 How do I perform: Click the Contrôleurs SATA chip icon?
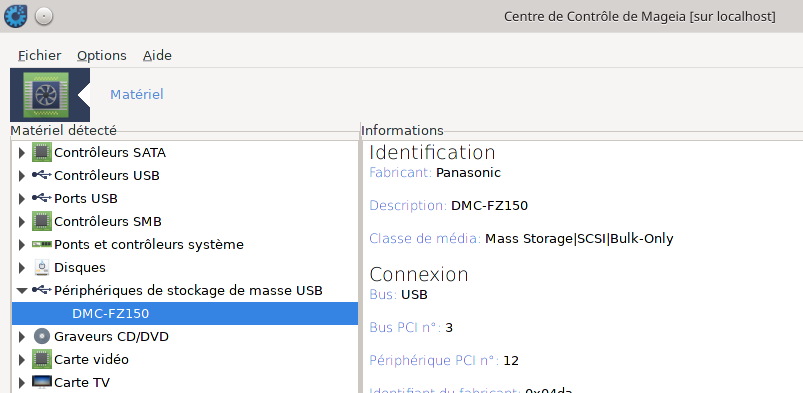click(42, 152)
